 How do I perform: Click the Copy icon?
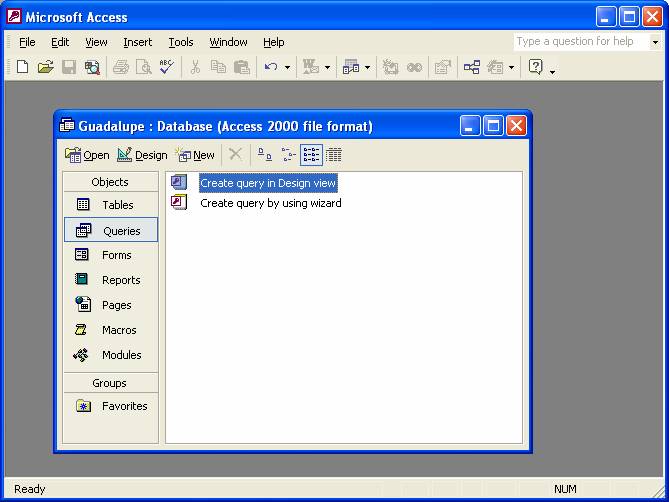tap(218, 67)
